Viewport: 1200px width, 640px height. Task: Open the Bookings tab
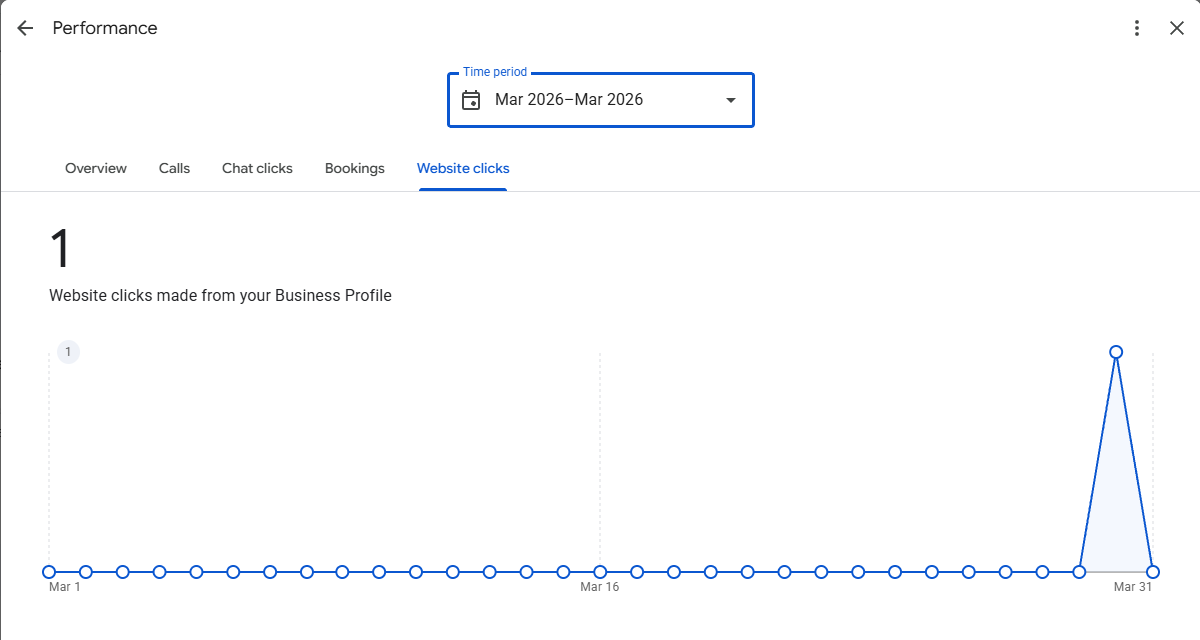[x=355, y=168]
